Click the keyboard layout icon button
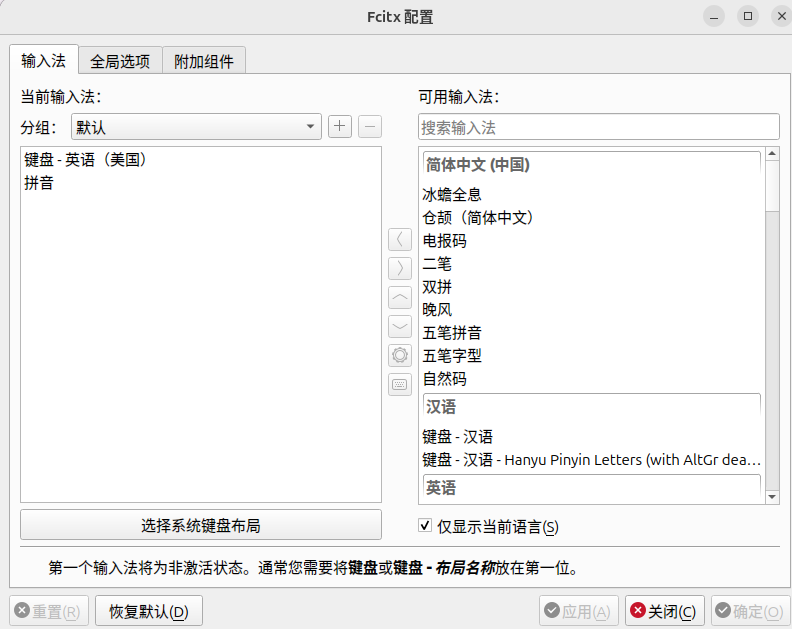 point(400,384)
